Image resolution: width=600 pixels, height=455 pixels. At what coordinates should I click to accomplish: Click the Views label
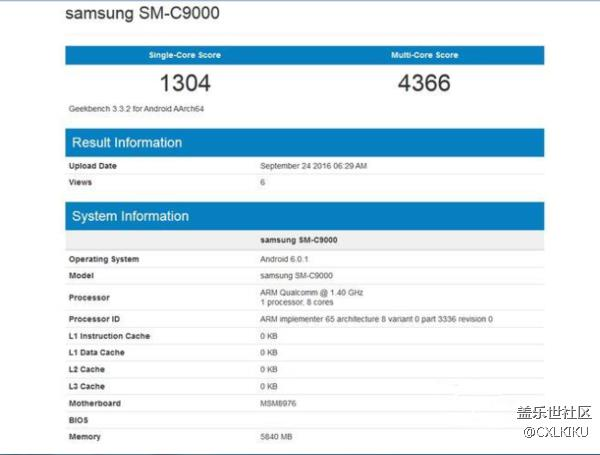[80, 182]
